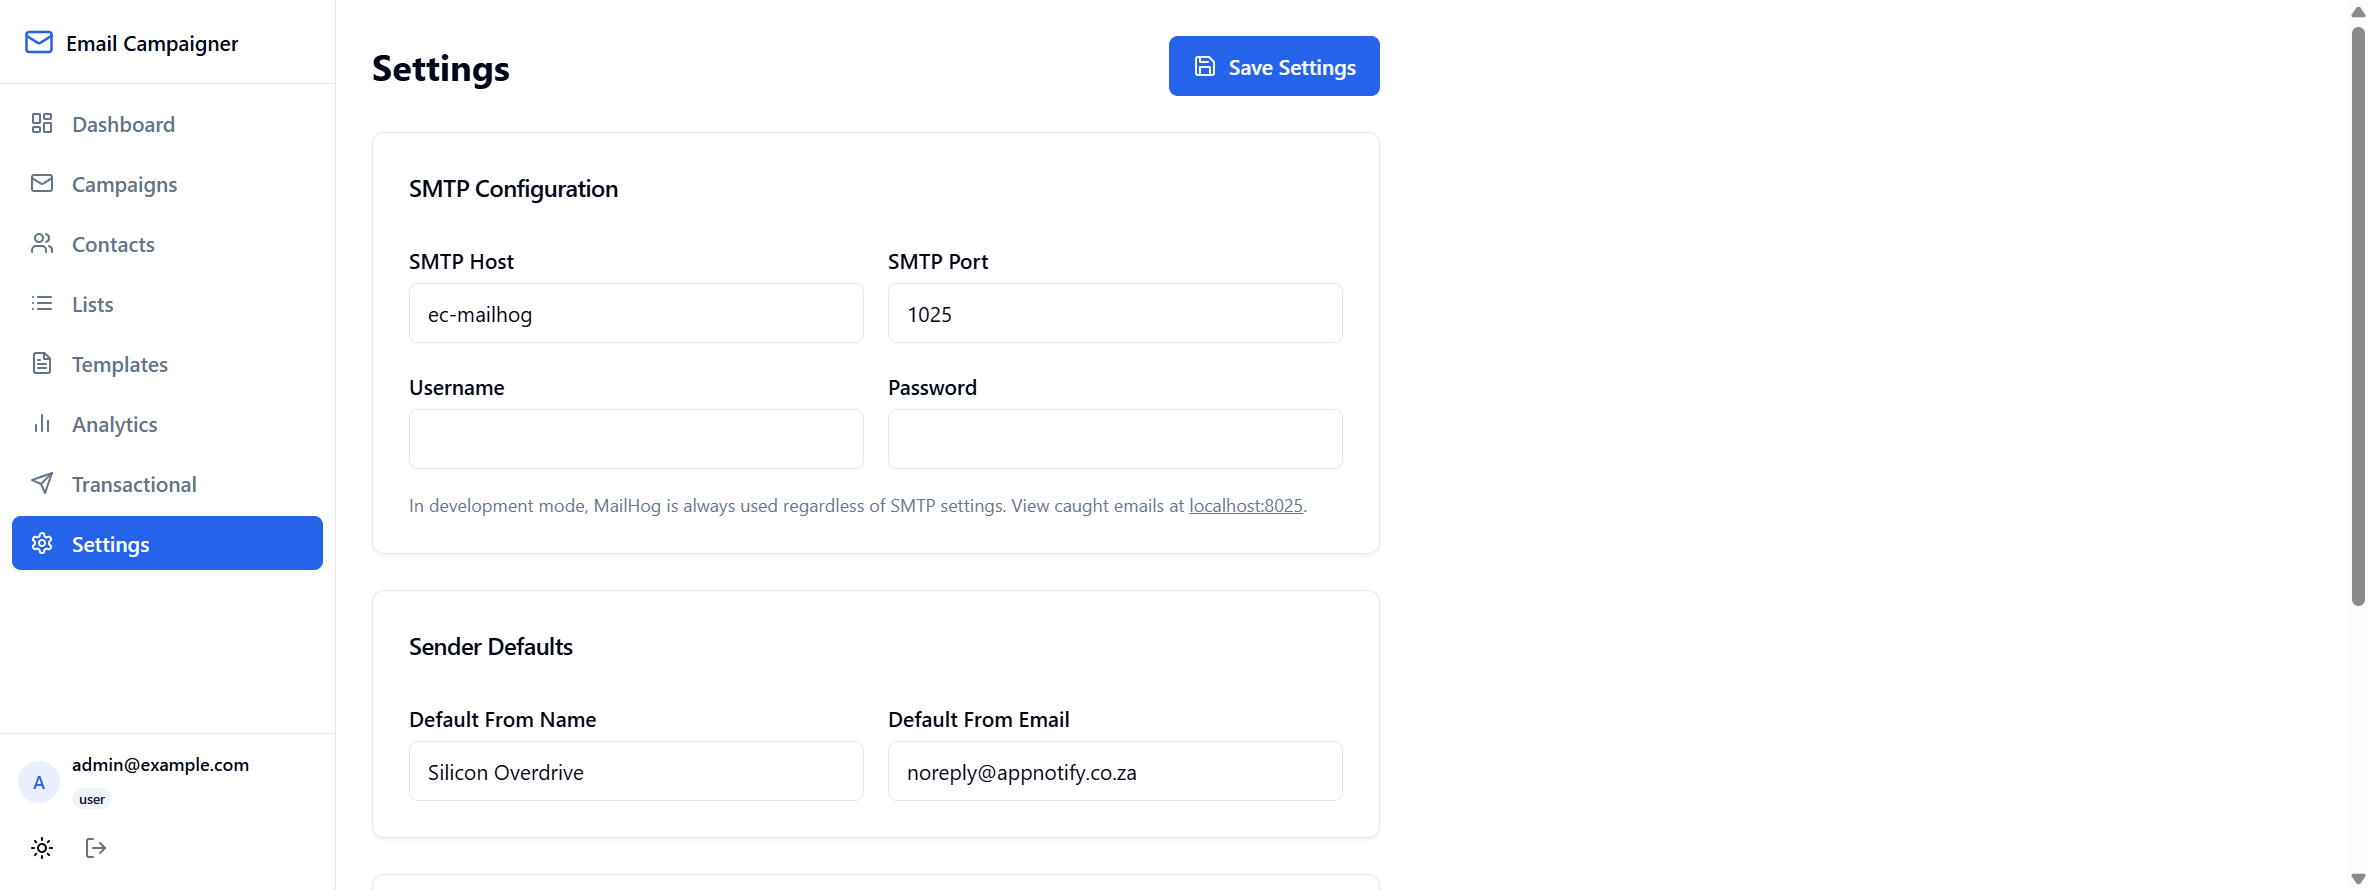This screenshot has width=2370, height=890.
Task: Select the SMTP Port input
Action: (x=1115, y=313)
